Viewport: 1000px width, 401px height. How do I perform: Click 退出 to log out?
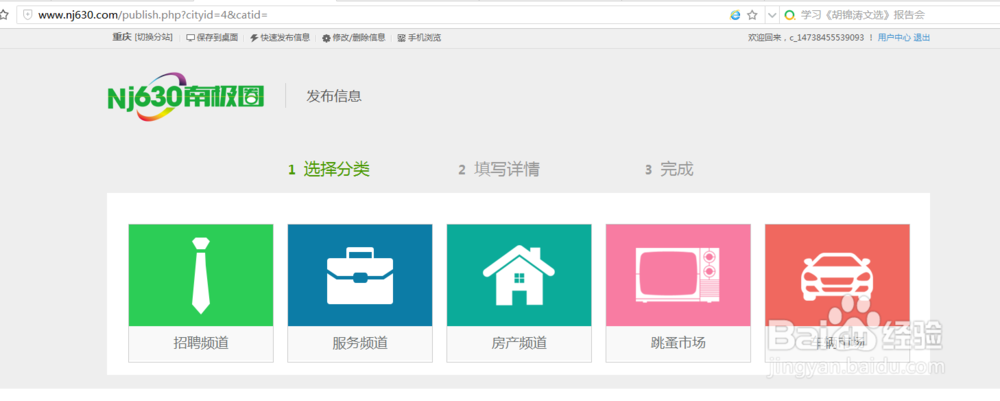[x=922, y=38]
